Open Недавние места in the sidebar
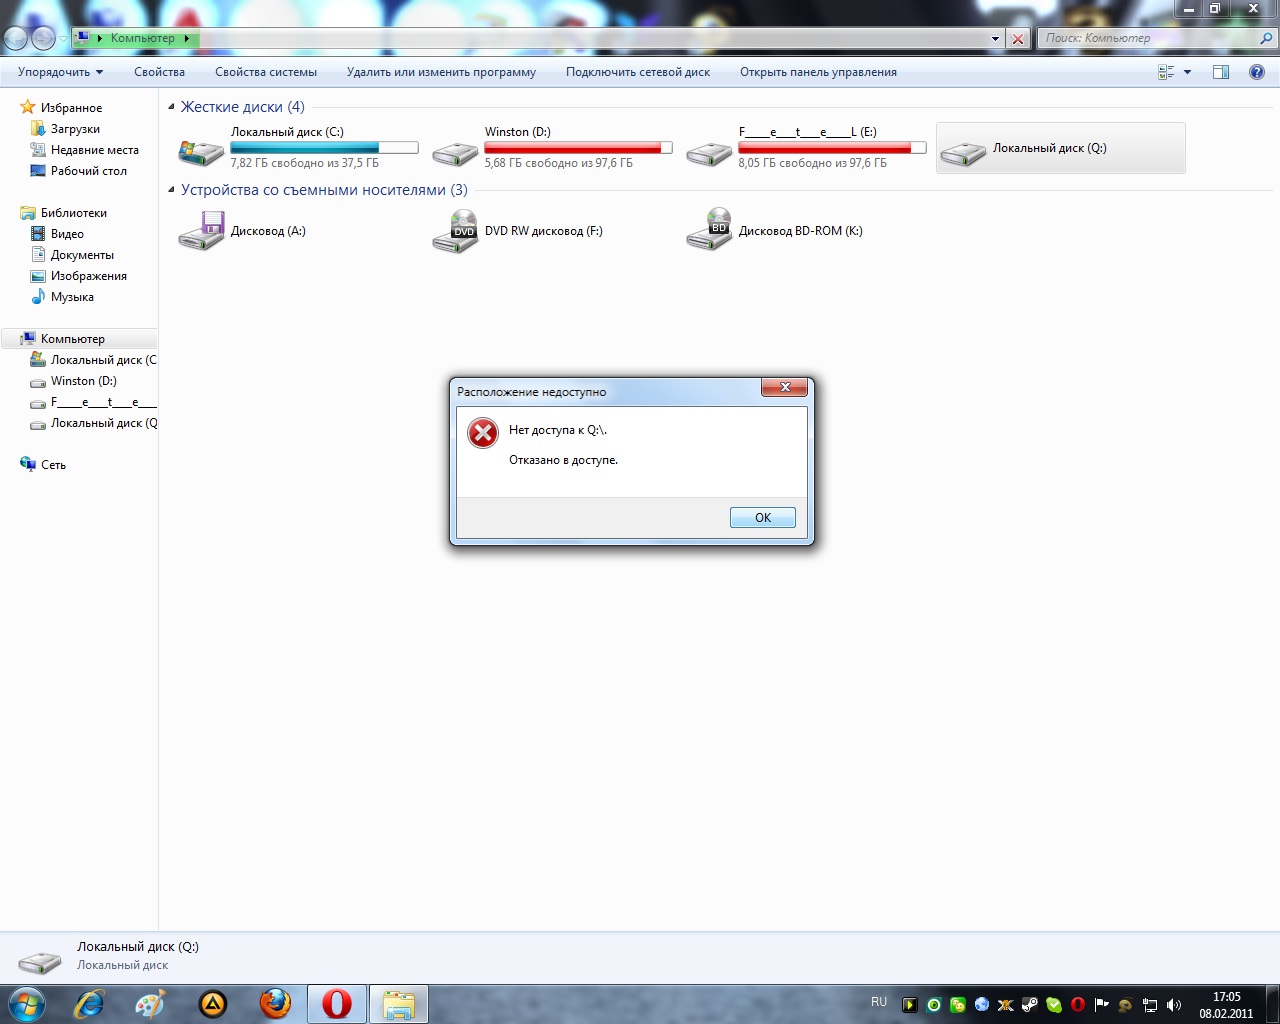1280x1024 pixels. tap(95, 150)
